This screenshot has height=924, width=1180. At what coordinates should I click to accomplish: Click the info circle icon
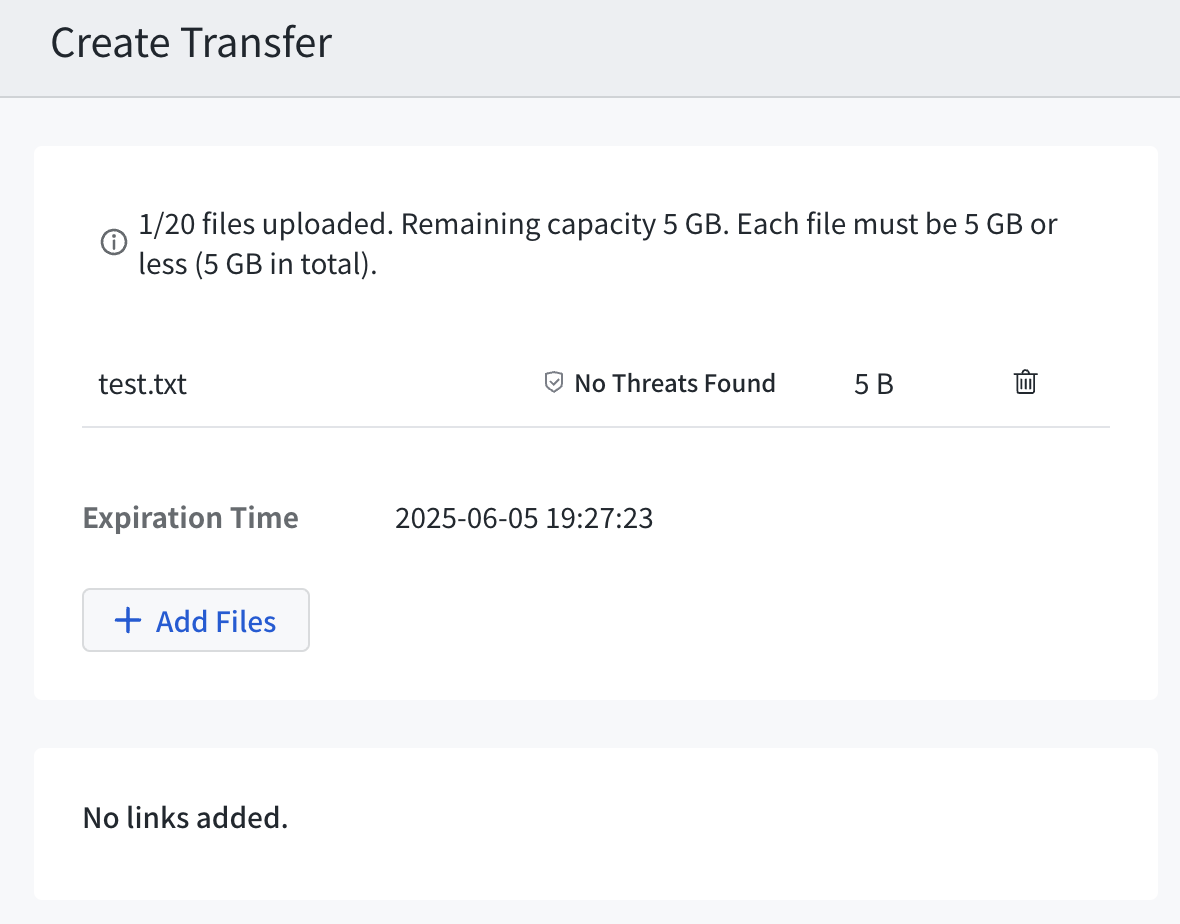coord(114,242)
